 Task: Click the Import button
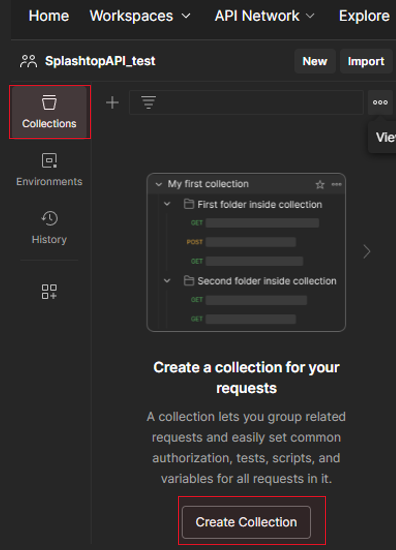pos(366,61)
